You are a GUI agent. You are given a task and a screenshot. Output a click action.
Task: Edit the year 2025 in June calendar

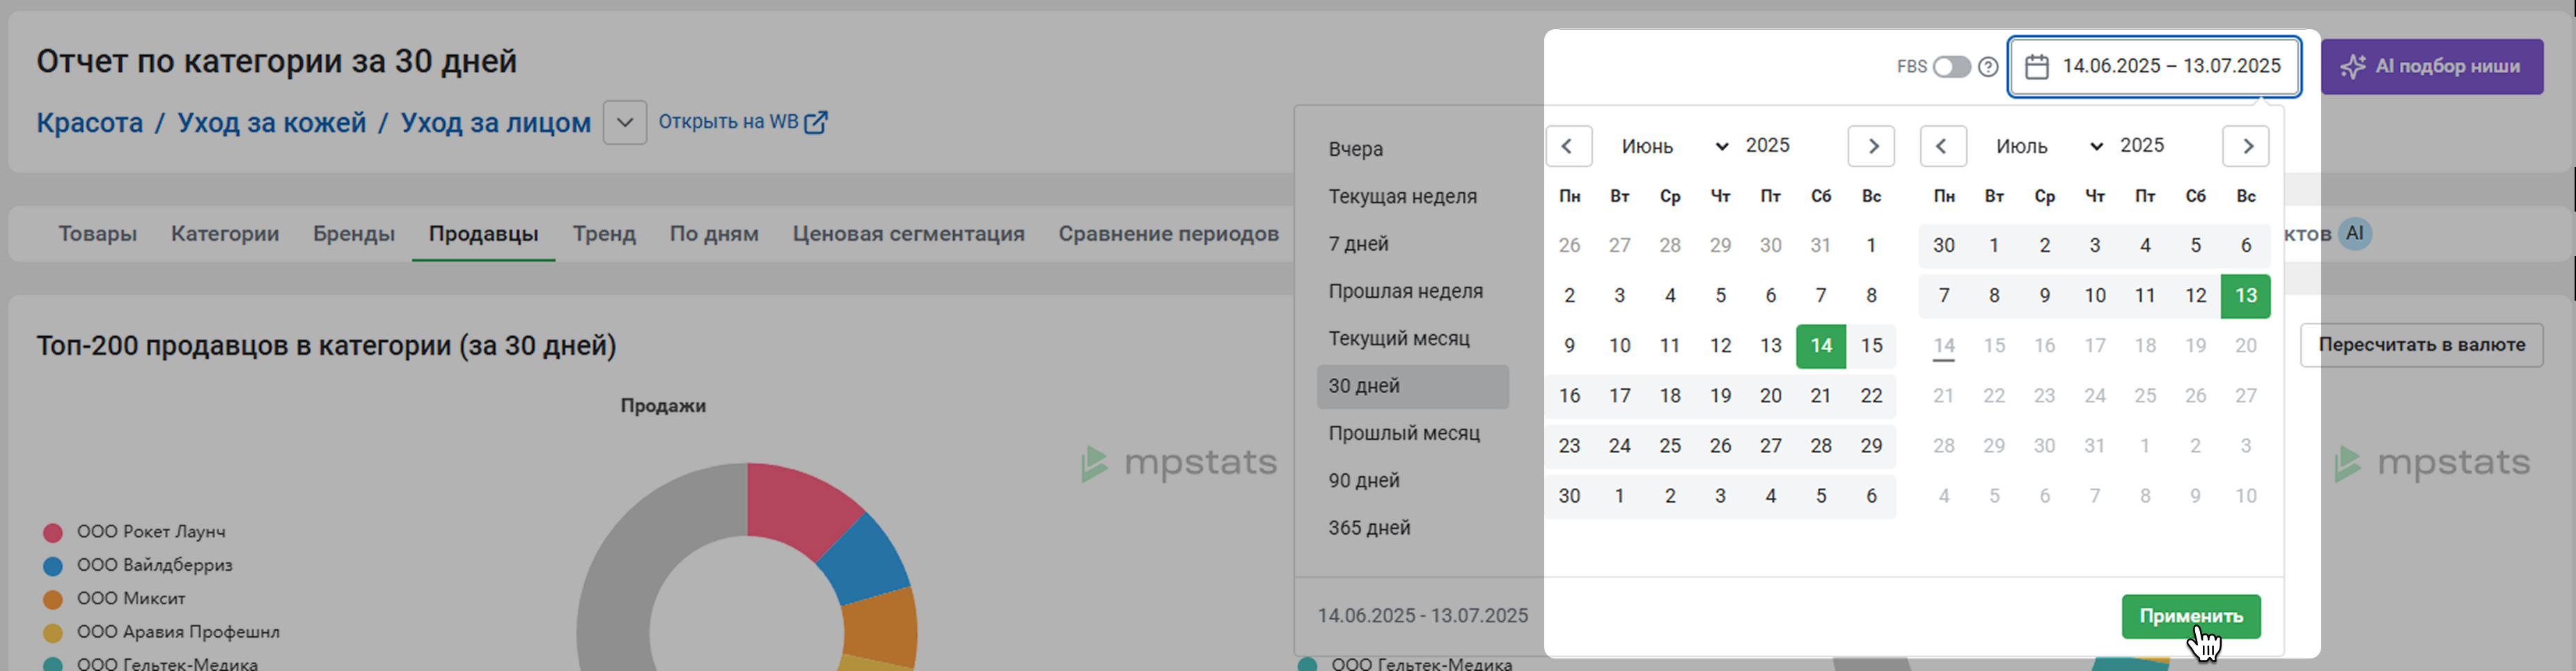pos(1768,146)
